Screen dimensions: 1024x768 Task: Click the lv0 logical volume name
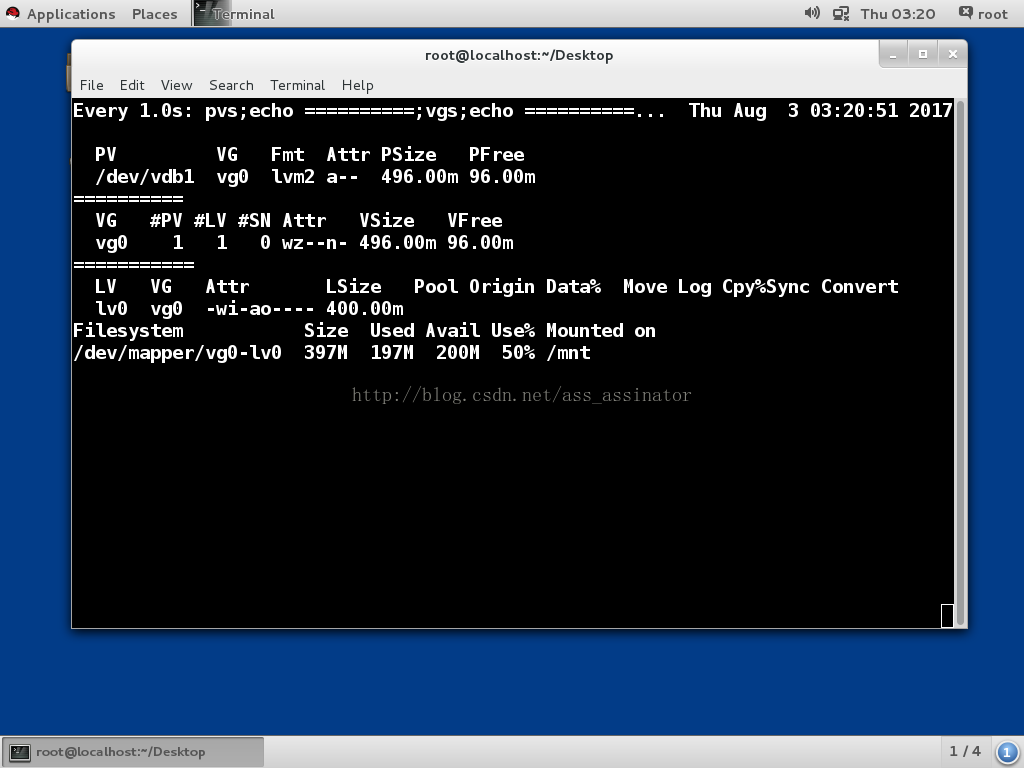pyautogui.click(x=111, y=309)
